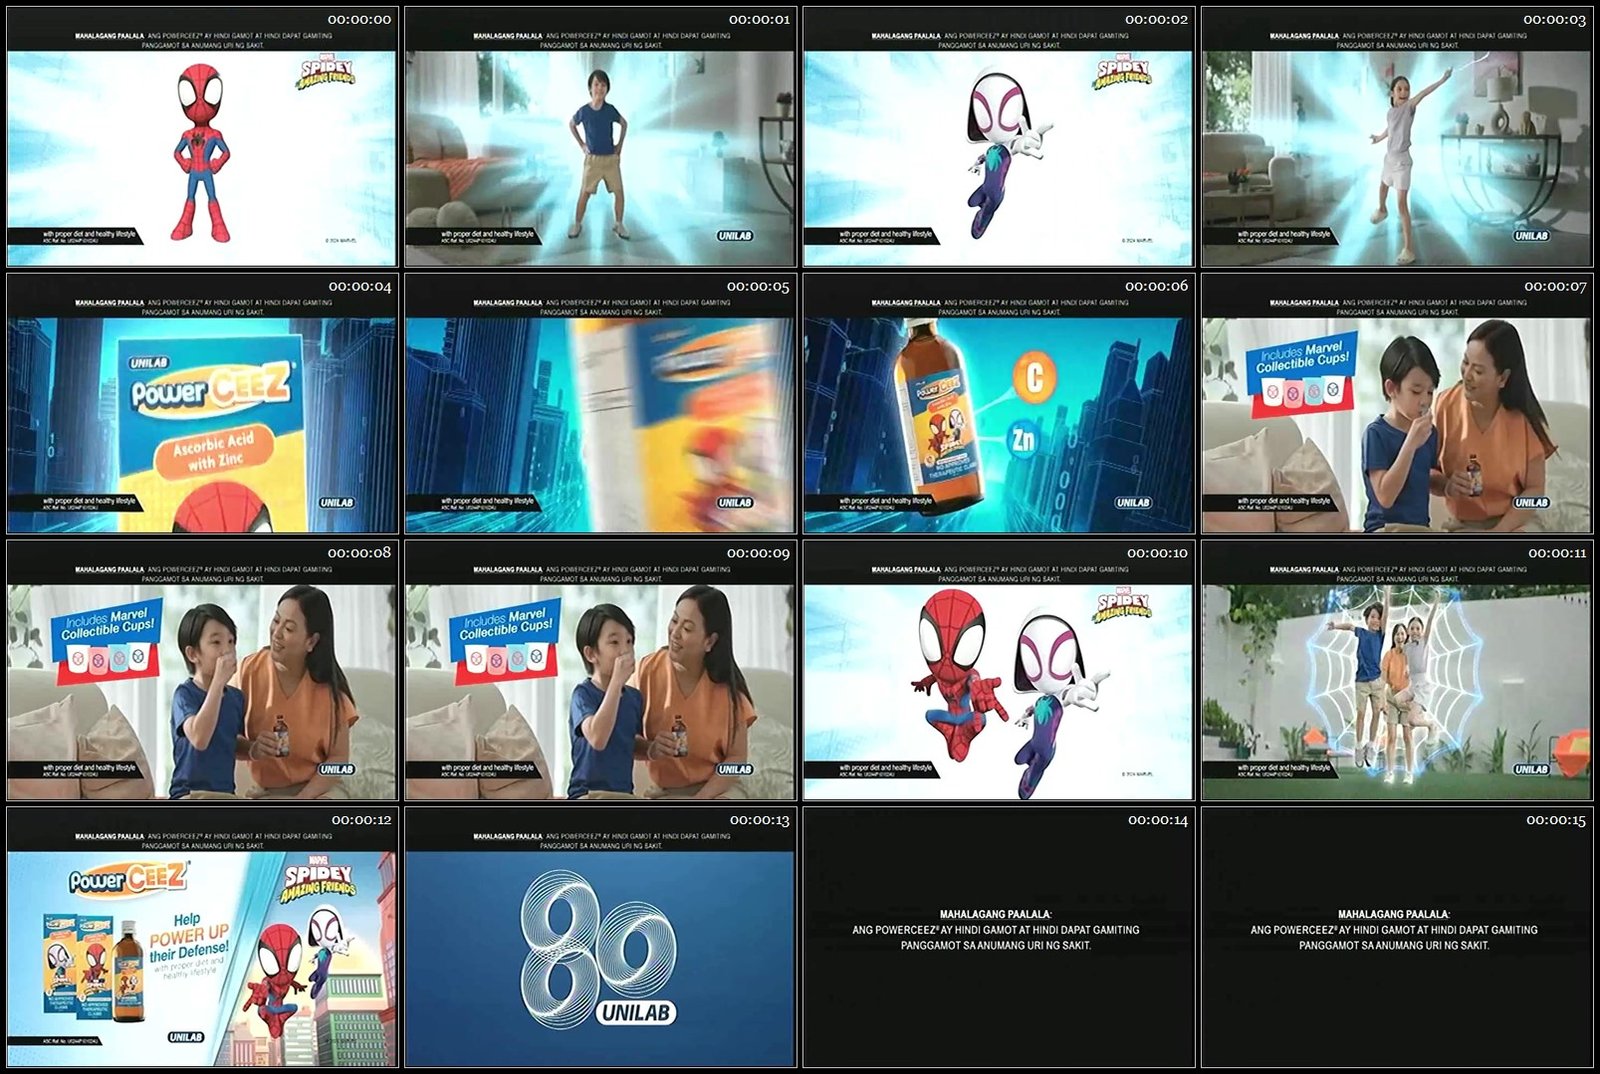Viewport: 1600px width, 1074px height.
Task: Open the Ghost-Spider frame at 00:00:02
Action: tap(998, 138)
